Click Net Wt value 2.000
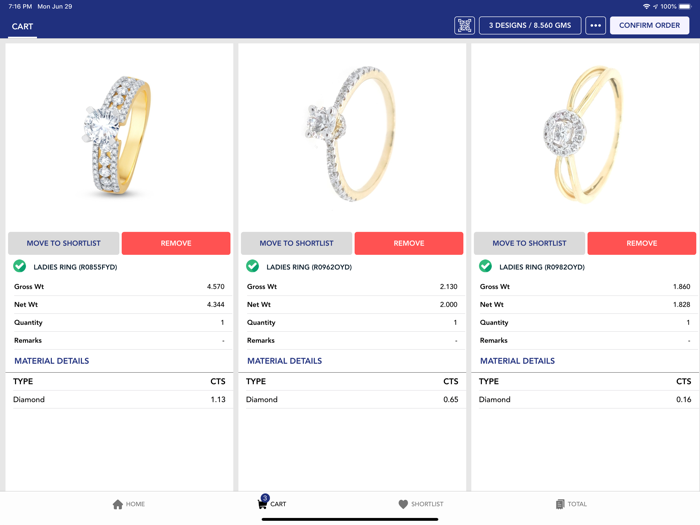The height and width of the screenshot is (525, 700). click(449, 304)
